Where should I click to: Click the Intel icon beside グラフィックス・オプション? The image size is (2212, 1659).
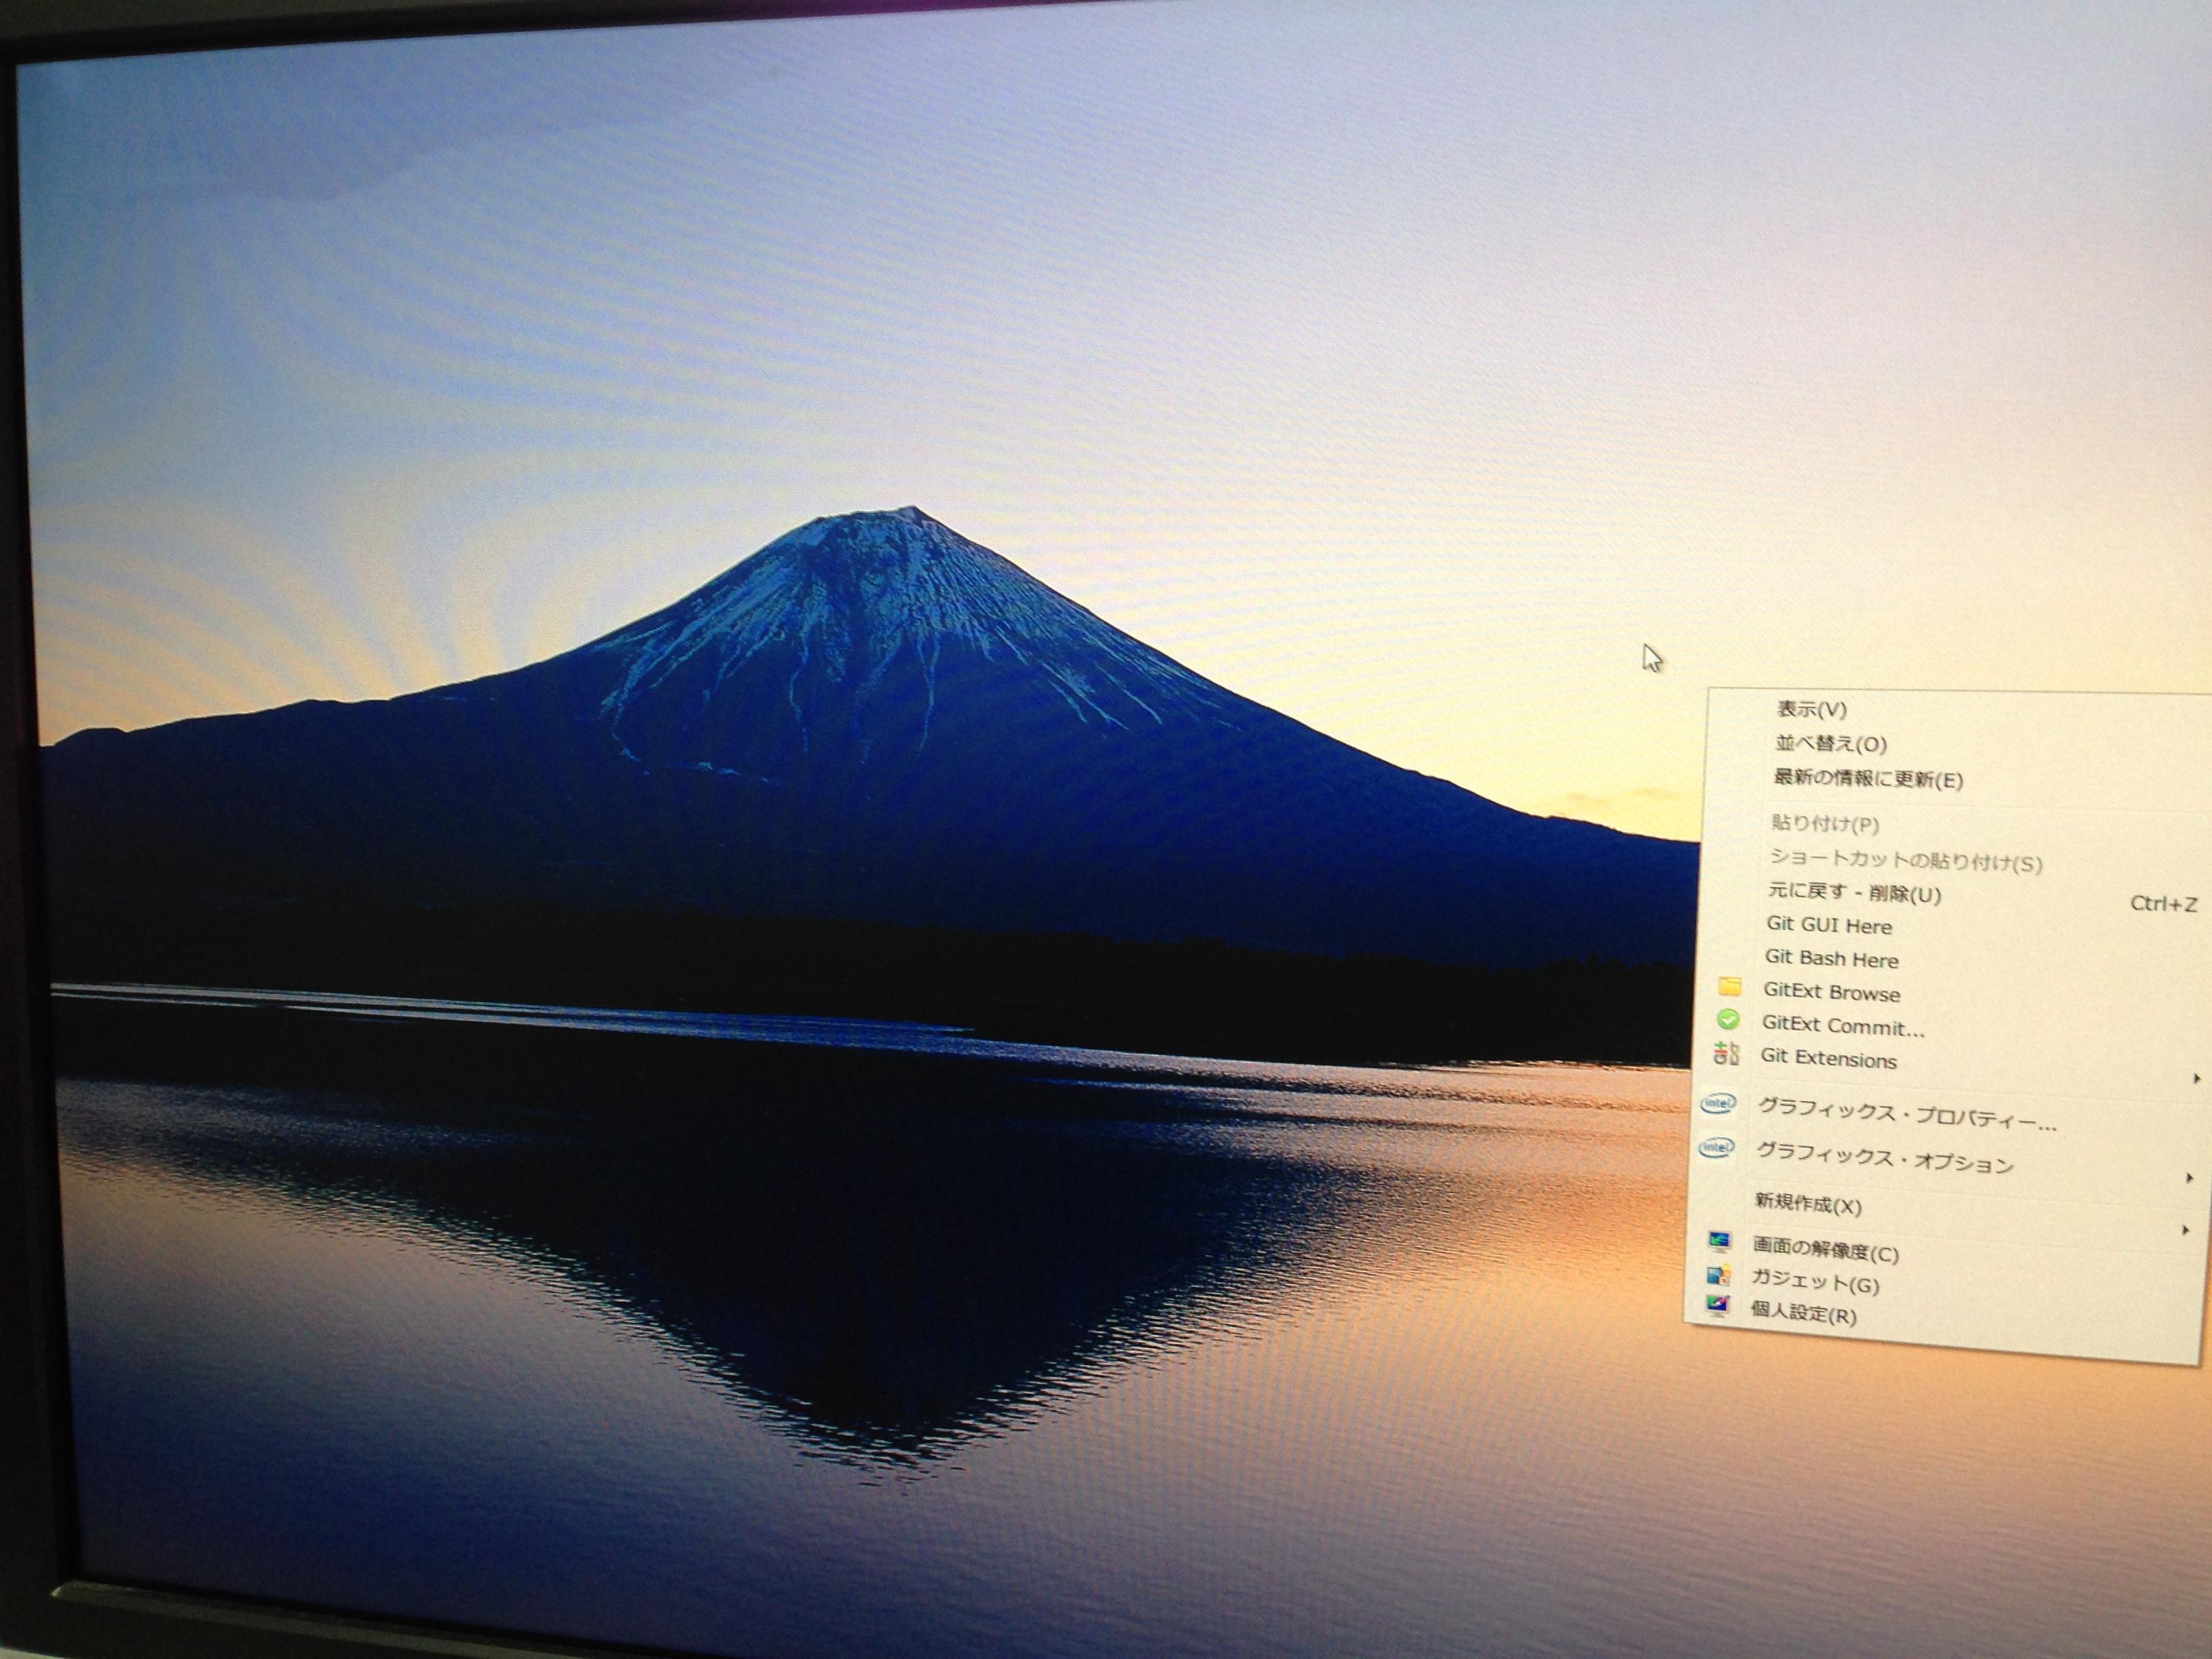point(1716,1147)
